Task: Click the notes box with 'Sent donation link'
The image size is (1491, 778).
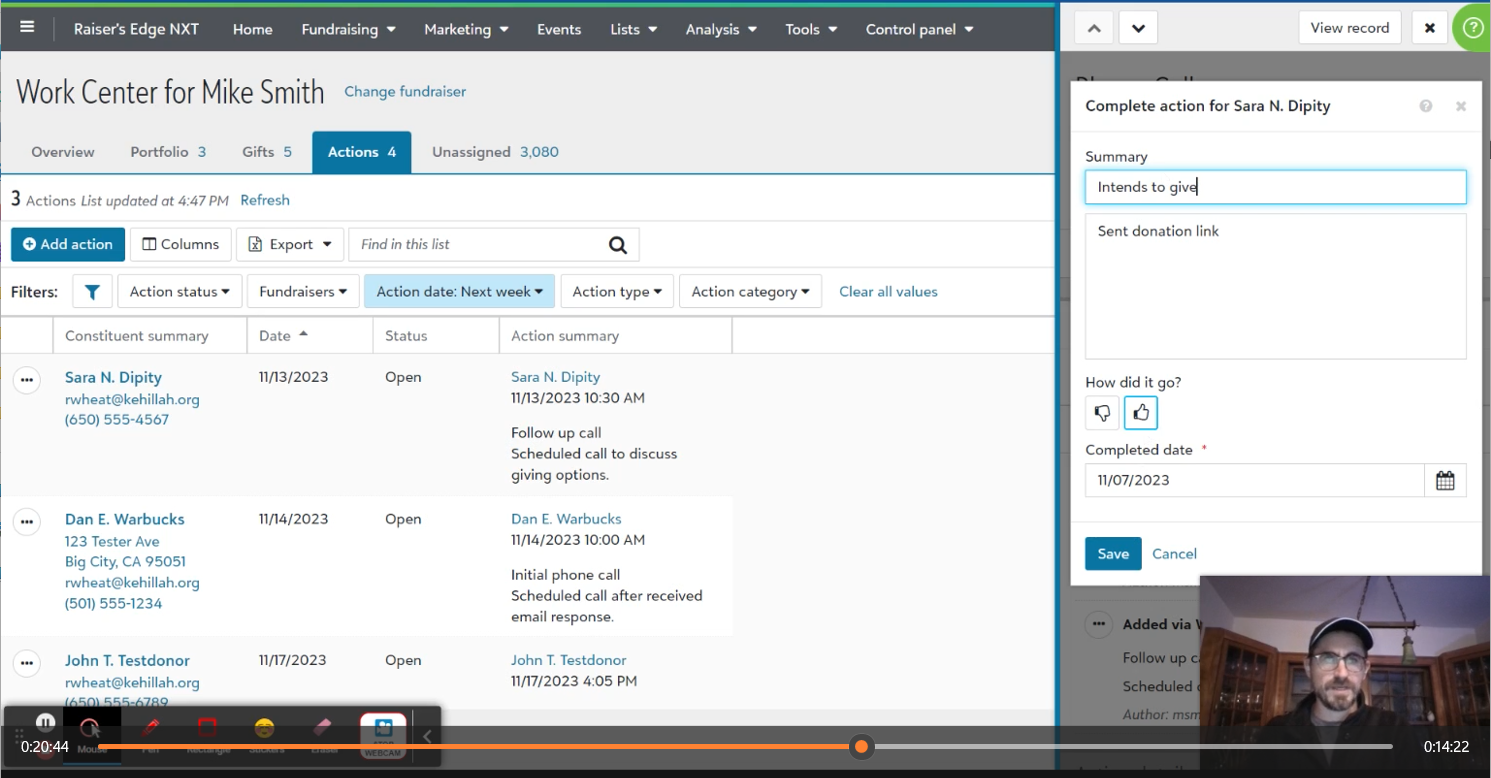Action: [1276, 286]
